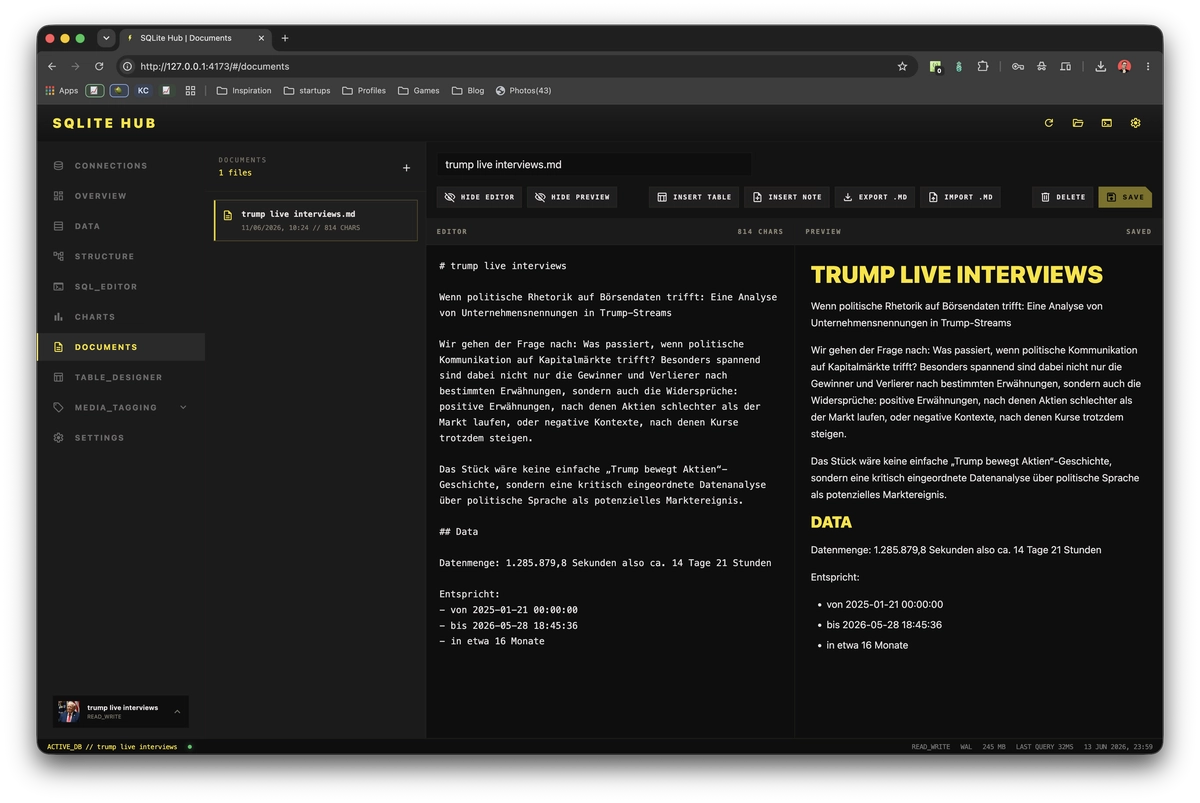Screen dimensions: 1200x803
Task: Click the '## Data' line in editor
Action: 458,532
